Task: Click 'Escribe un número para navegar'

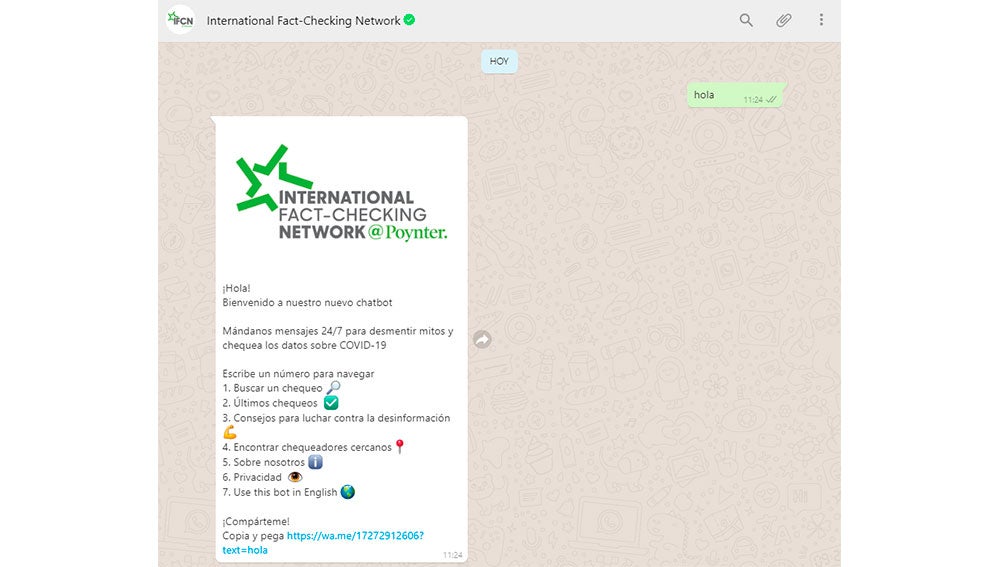Action: [x=298, y=374]
